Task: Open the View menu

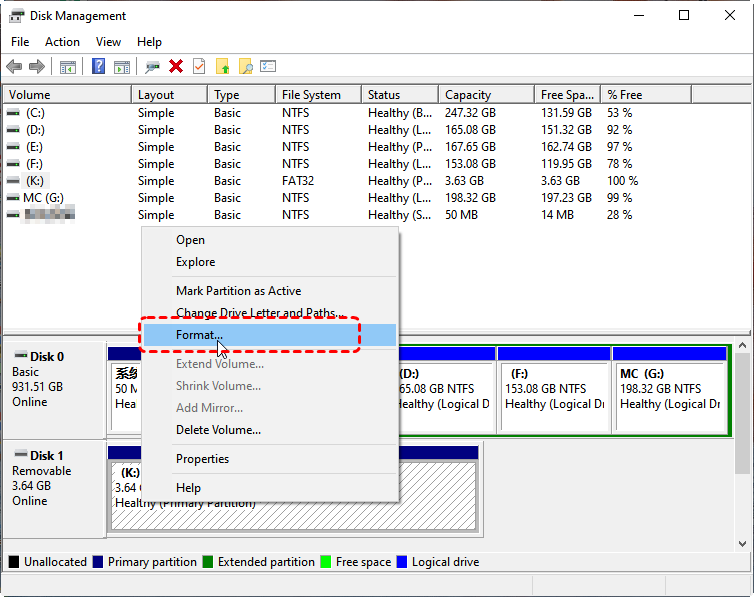Action: coord(108,42)
